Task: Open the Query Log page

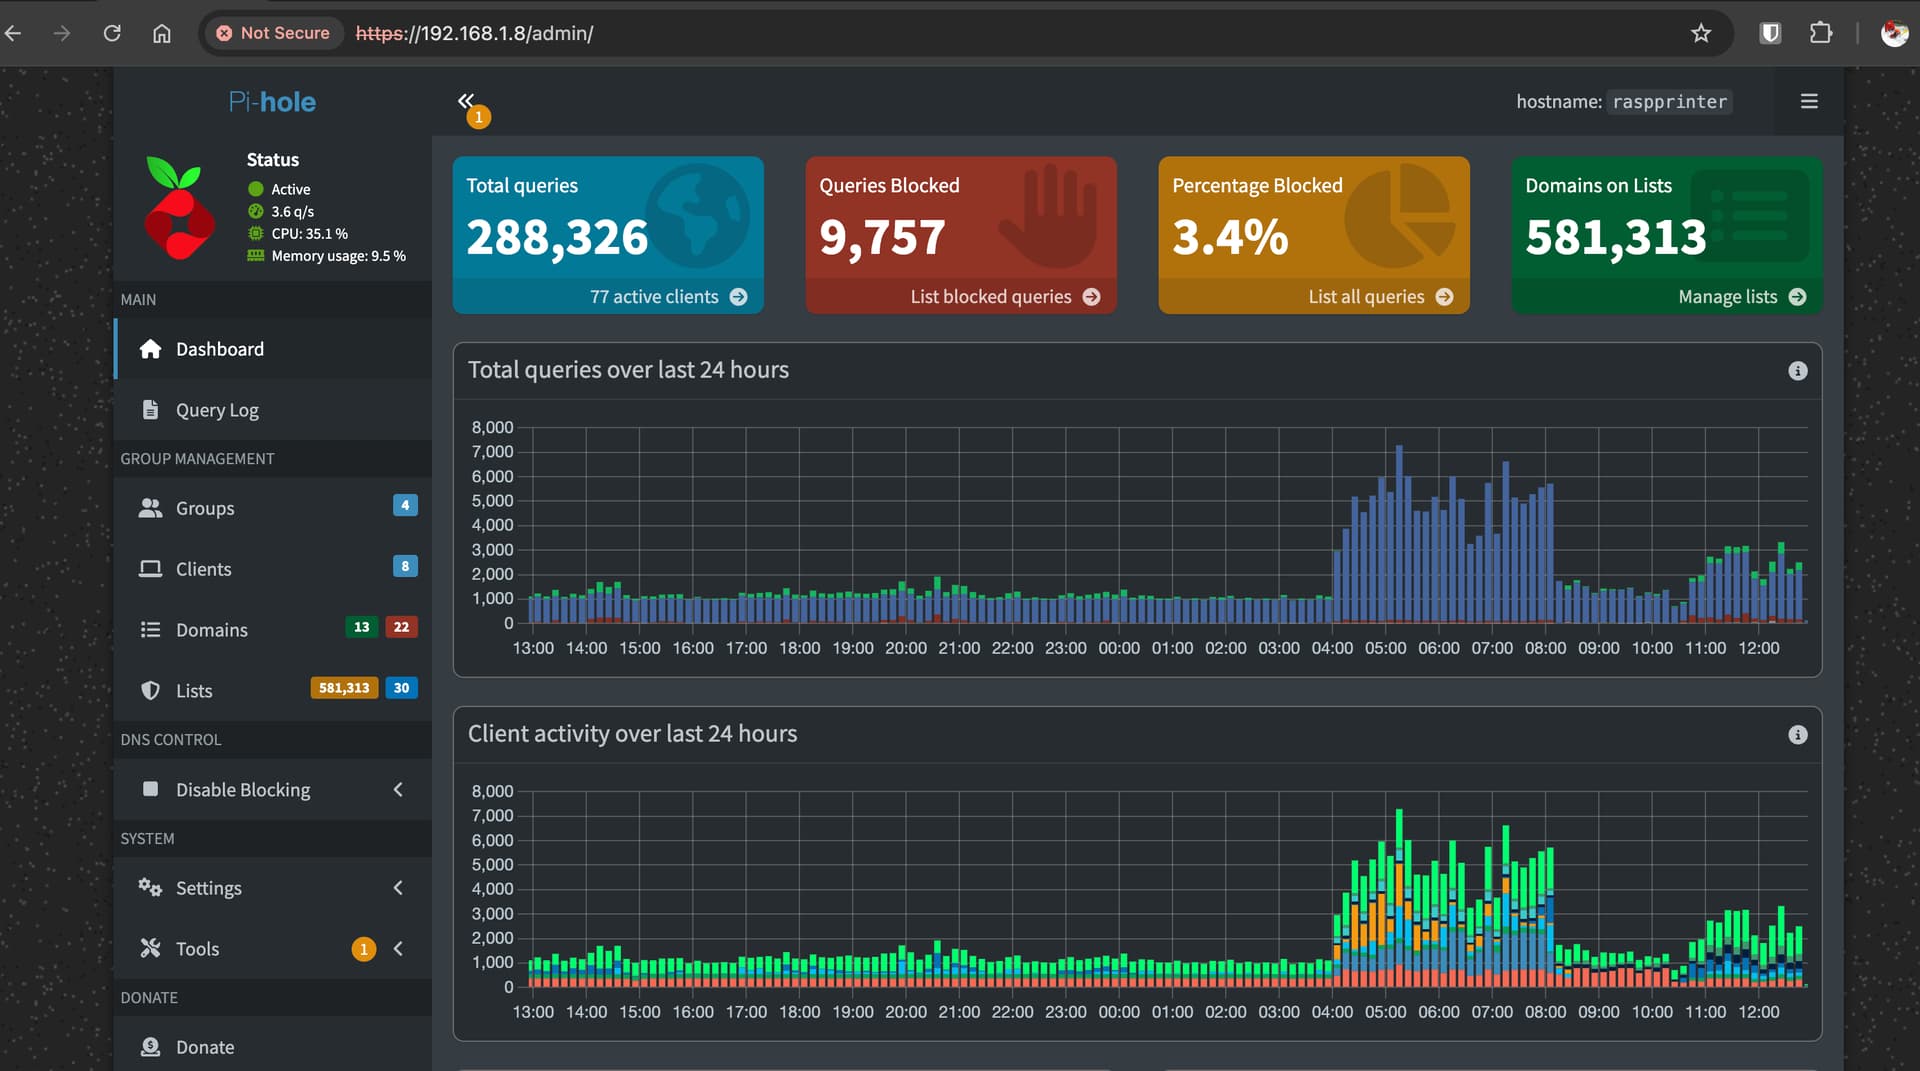Action: pos(217,410)
